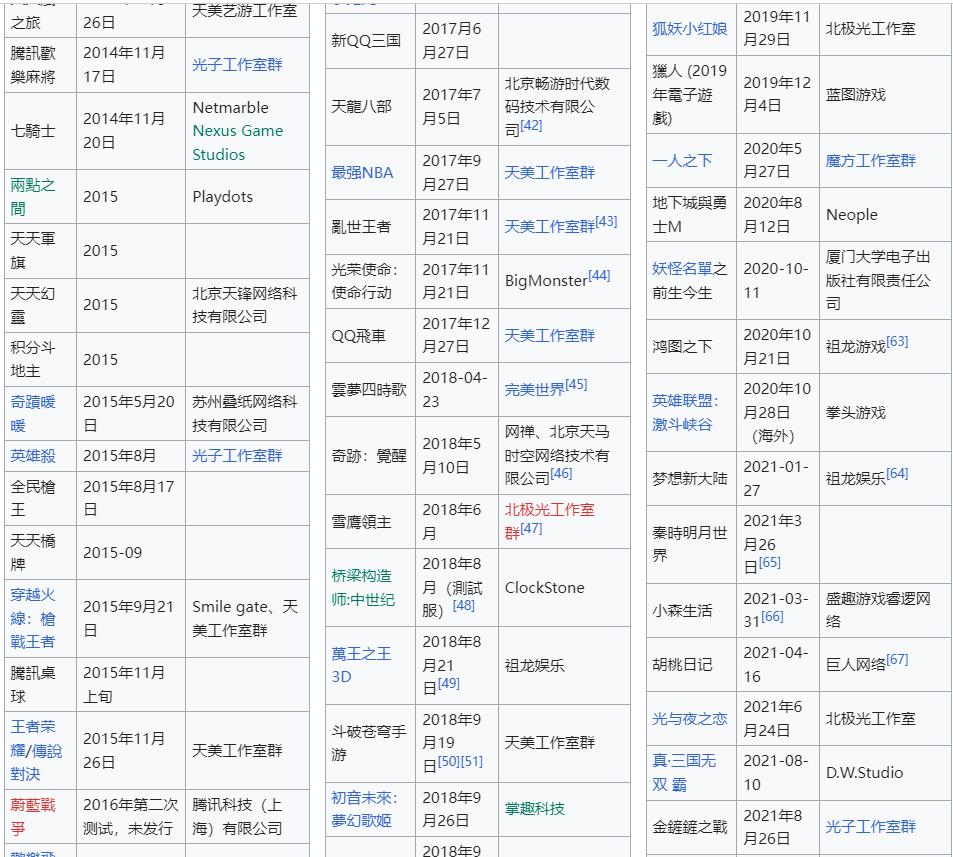Jump to citation [50]
953x857 pixels.
click(x=449, y=761)
